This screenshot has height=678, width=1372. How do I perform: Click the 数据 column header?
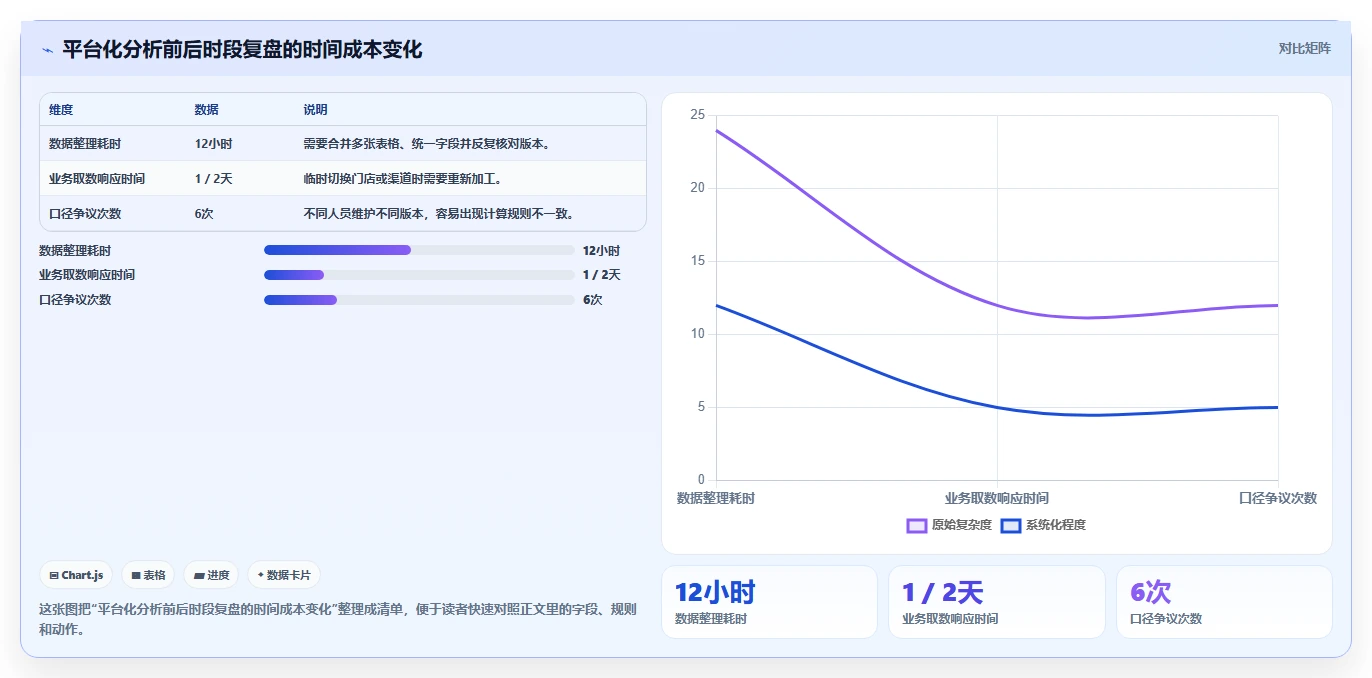[207, 110]
